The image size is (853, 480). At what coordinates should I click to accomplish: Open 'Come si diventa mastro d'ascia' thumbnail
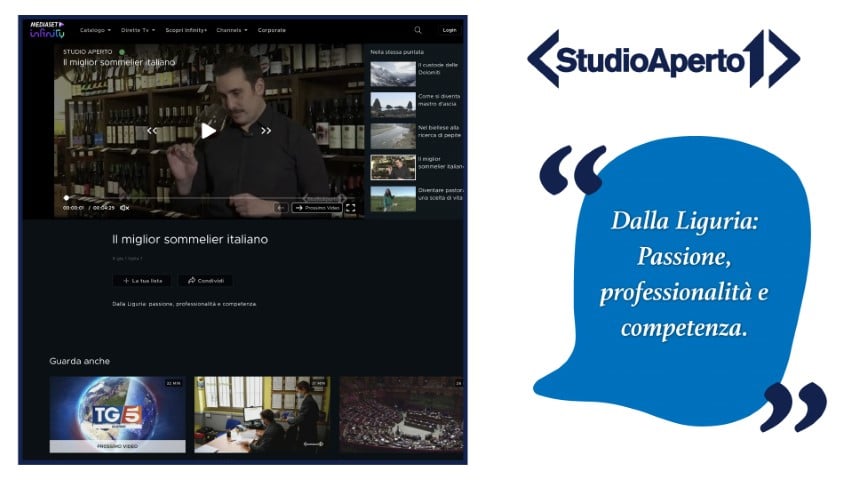point(393,105)
